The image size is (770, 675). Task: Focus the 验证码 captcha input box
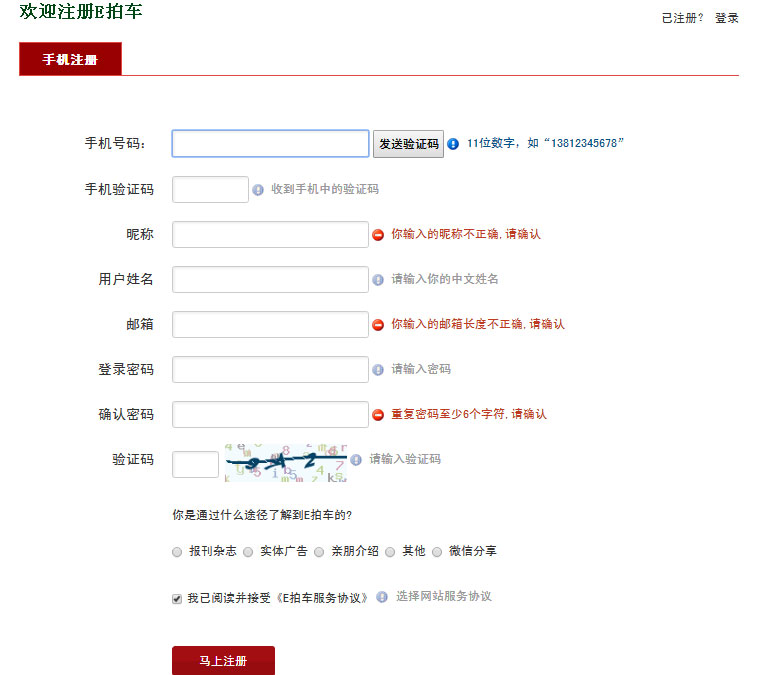(x=195, y=464)
